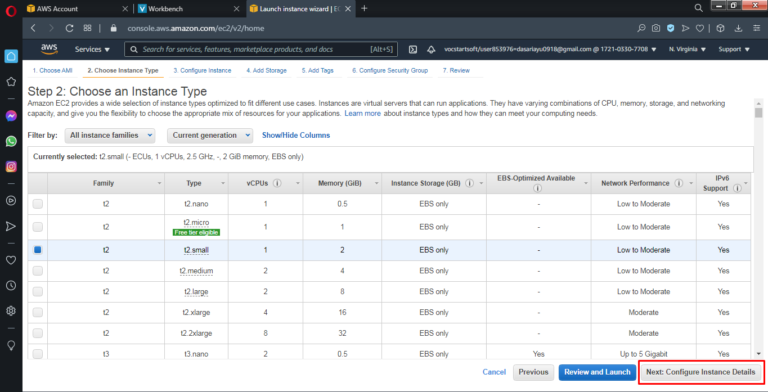Select the t3.nano checkbox
Image resolution: width=768 pixels, height=392 pixels.
click(x=38, y=353)
